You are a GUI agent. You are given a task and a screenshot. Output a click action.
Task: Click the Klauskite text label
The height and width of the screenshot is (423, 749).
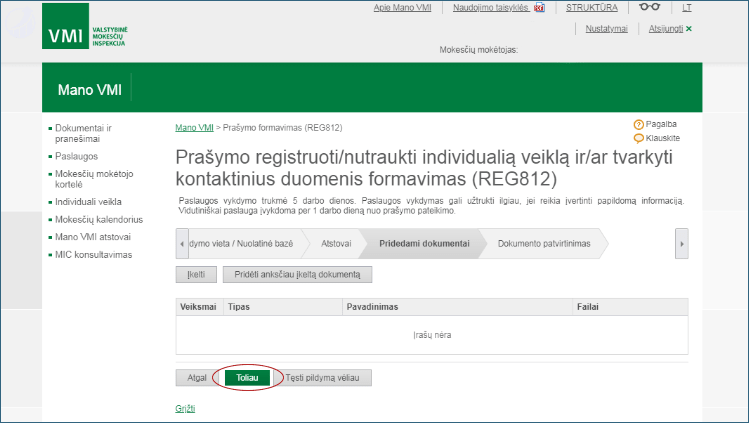[x=663, y=138]
